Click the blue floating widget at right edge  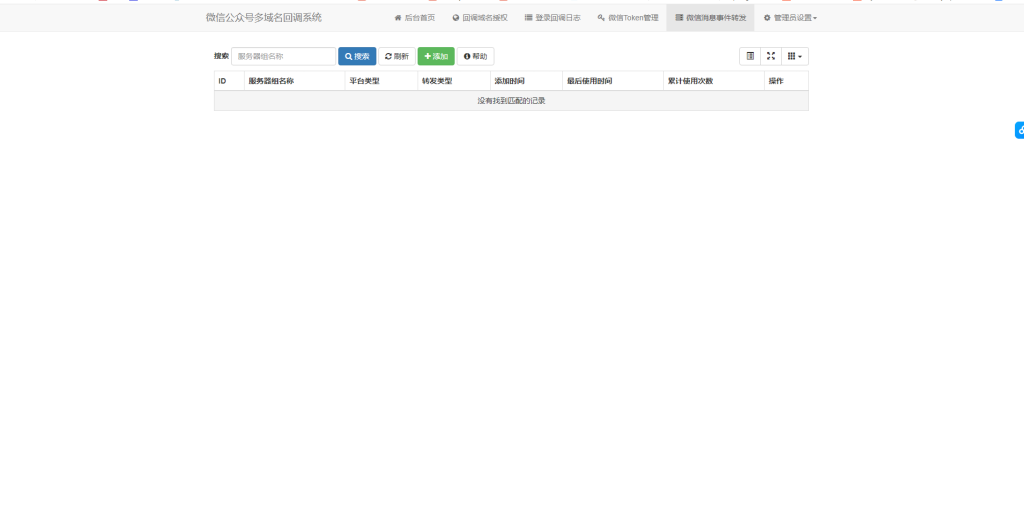point(1019,130)
